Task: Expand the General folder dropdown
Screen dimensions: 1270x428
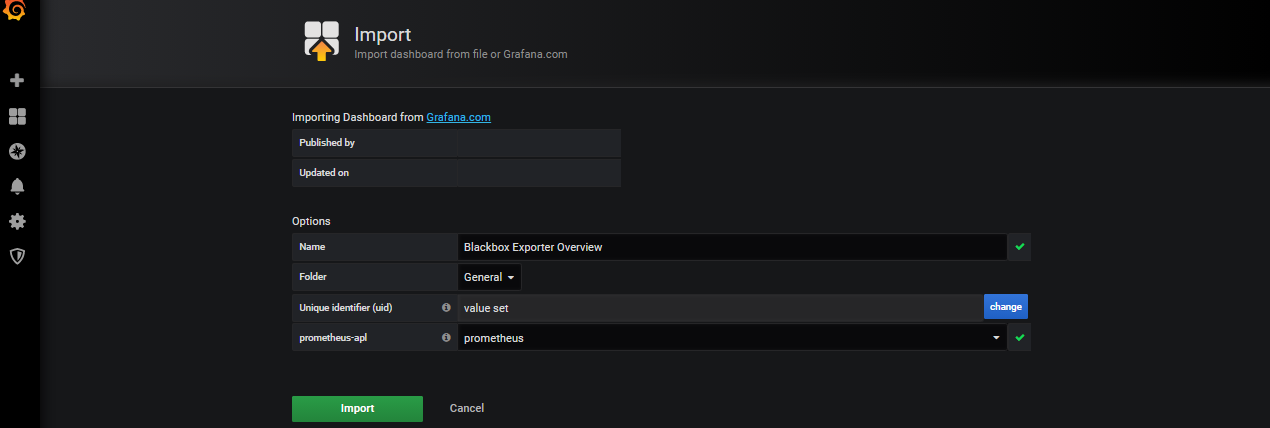Action: (x=489, y=276)
